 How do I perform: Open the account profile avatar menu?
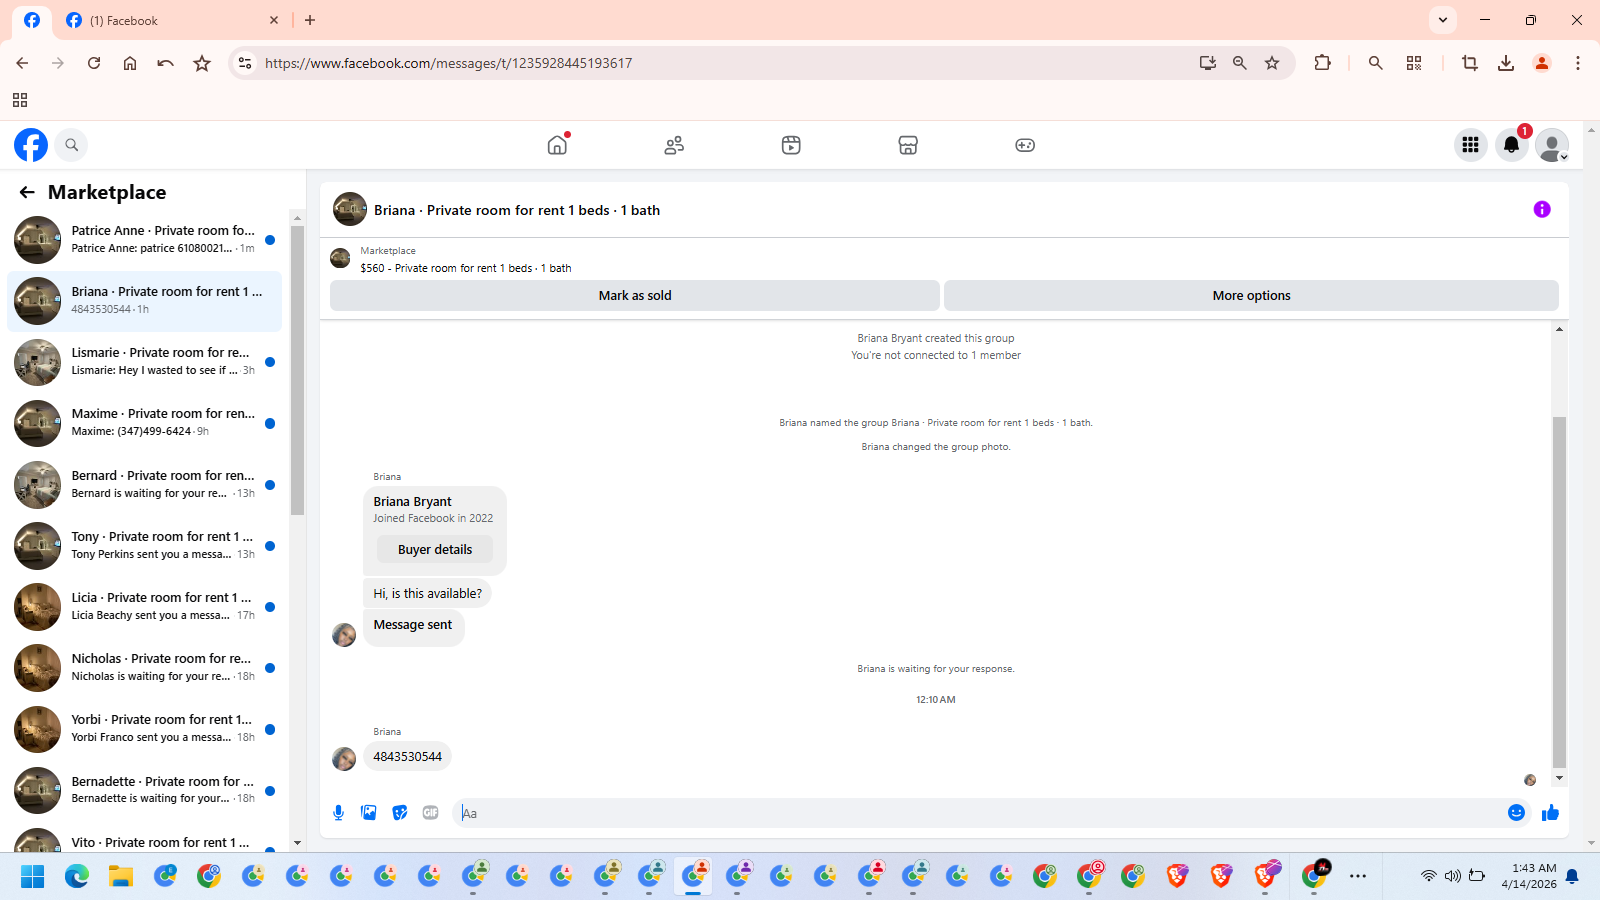[1552, 145]
